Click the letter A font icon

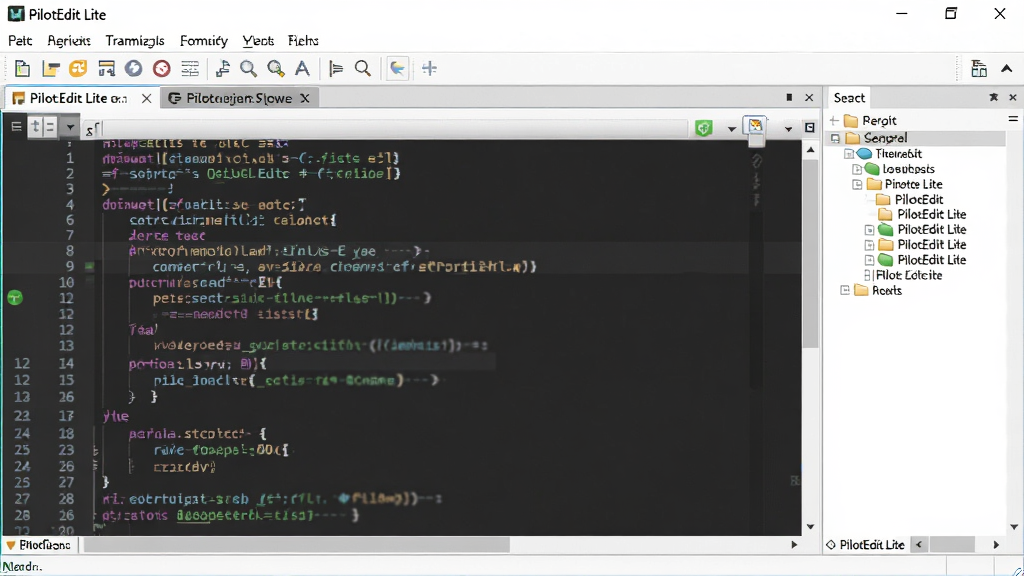pos(302,69)
